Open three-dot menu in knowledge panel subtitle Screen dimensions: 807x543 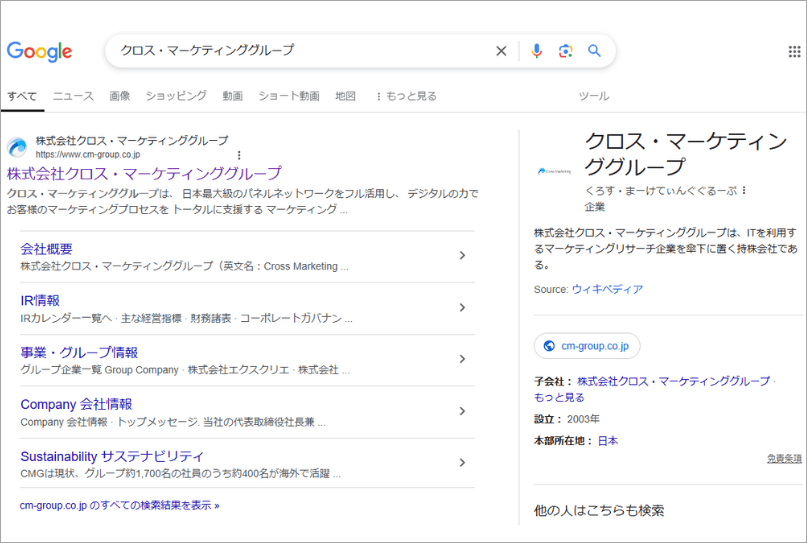coord(744,190)
